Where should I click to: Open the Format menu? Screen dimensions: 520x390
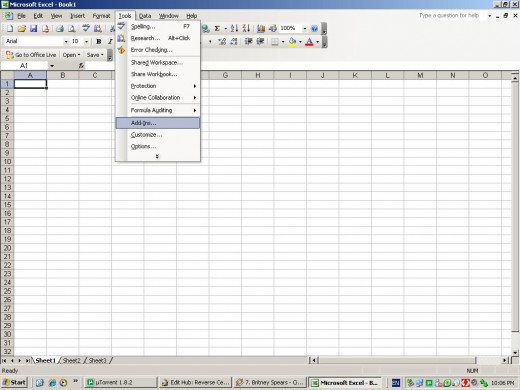(101, 16)
